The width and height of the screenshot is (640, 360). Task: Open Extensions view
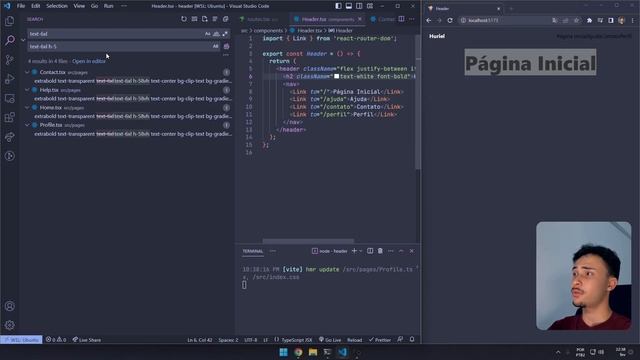(9, 118)
